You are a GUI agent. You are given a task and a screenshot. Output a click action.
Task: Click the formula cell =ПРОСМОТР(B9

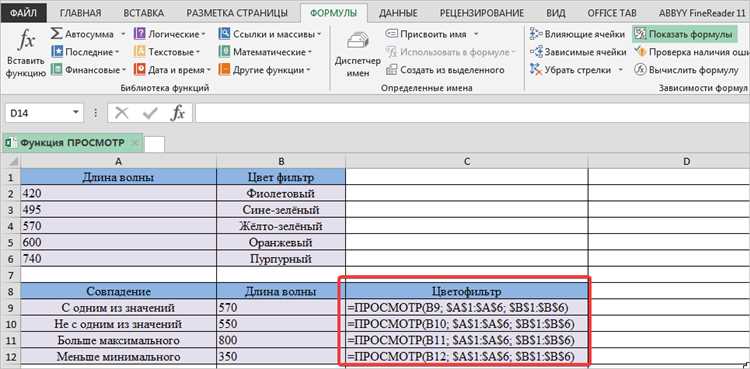(x=466, y=307)
